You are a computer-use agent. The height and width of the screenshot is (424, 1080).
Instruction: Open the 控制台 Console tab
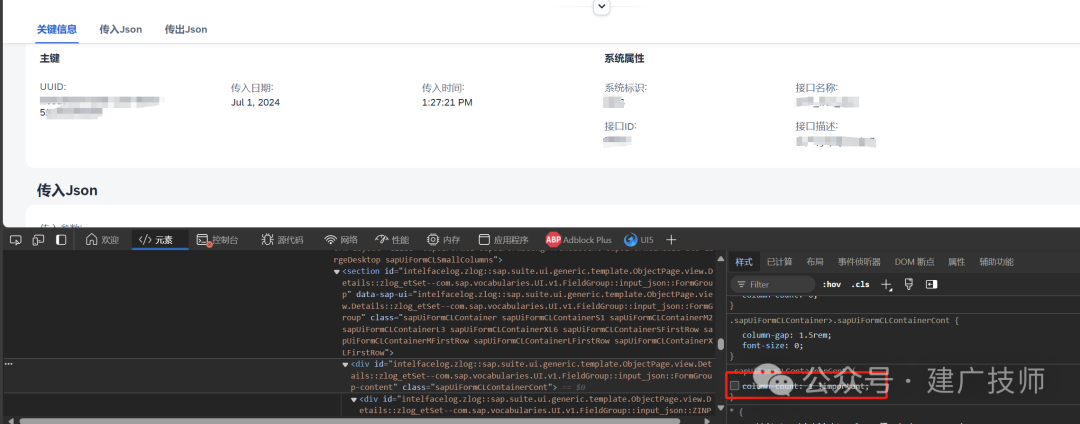217,240
